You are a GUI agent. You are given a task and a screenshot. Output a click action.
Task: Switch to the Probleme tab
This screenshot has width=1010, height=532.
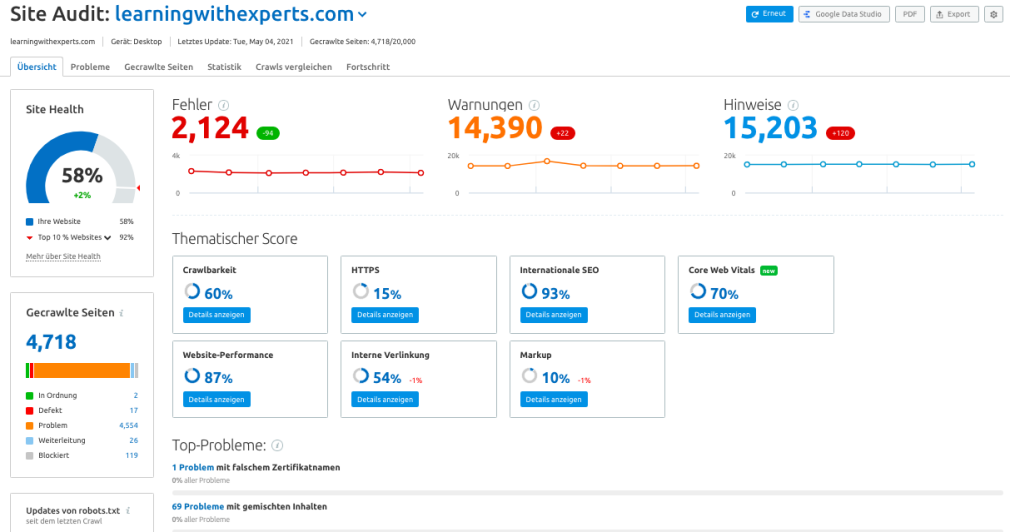tap(90, 67)
